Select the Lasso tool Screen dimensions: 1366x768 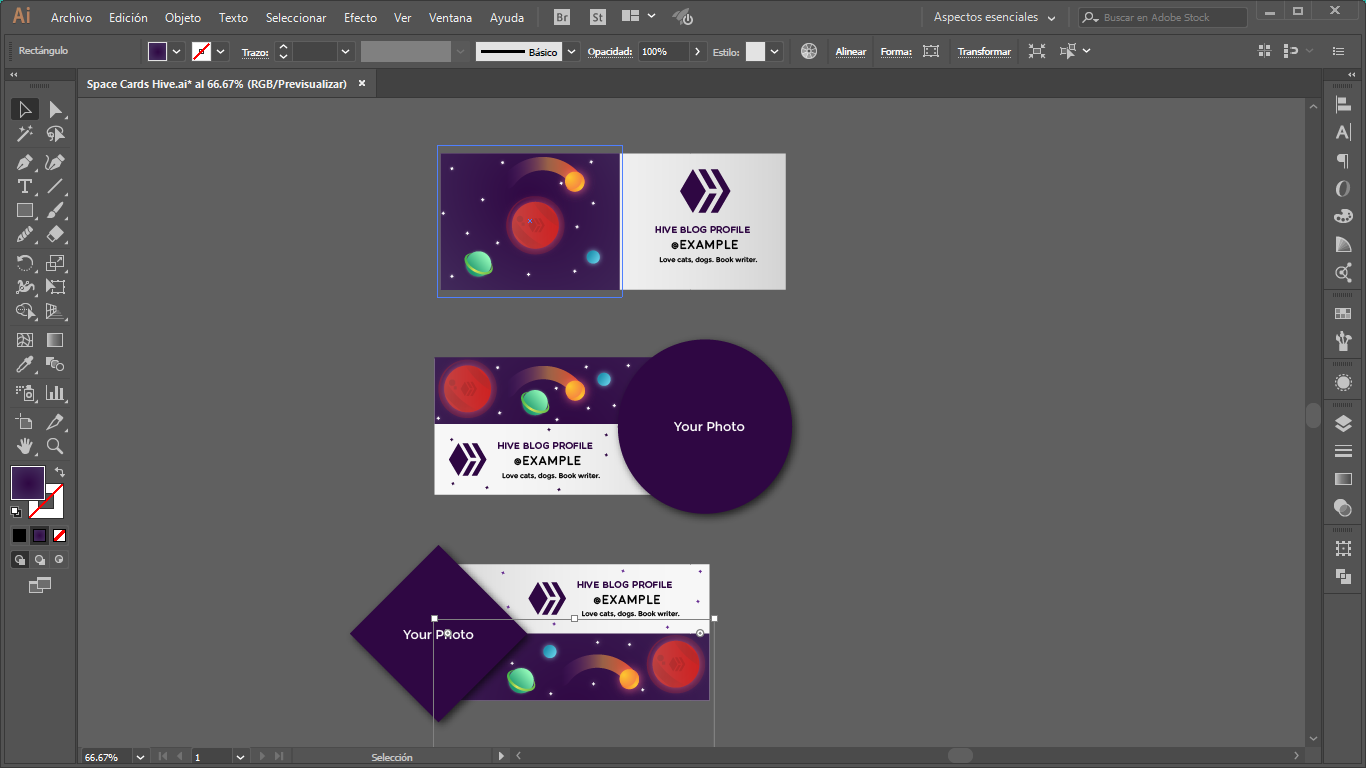tap(55, 134)
